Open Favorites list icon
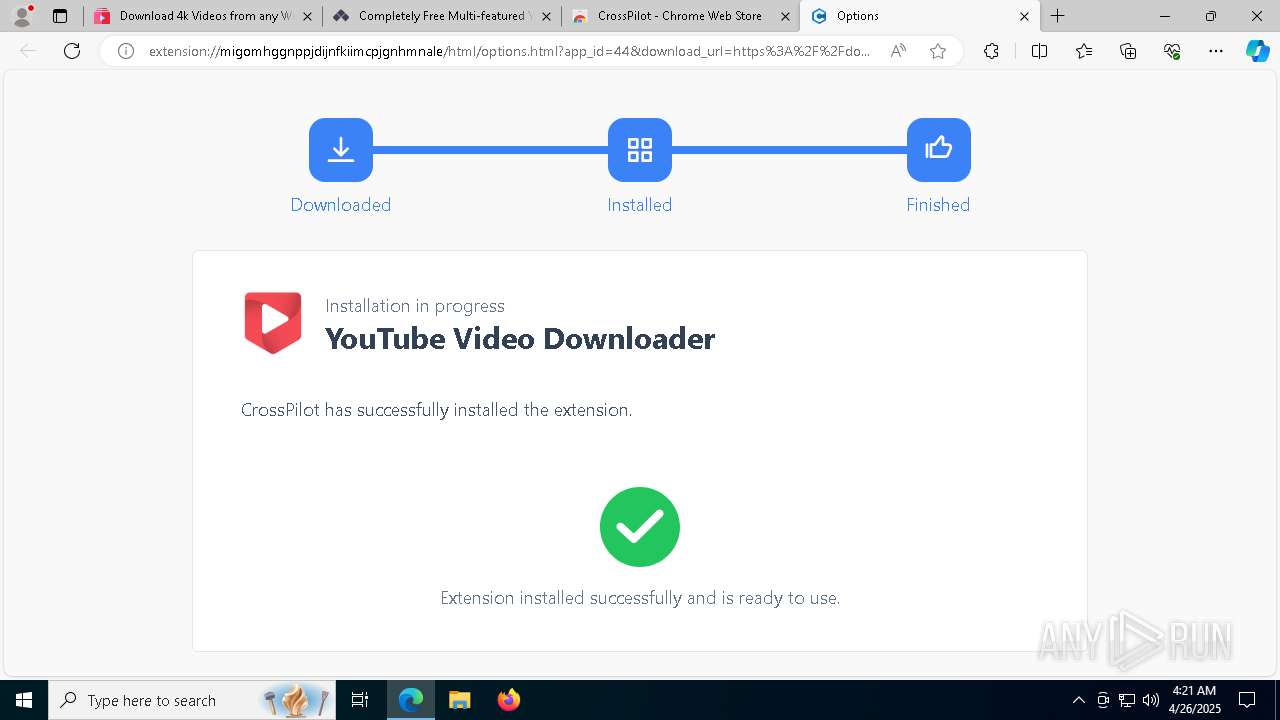Viewport: 1280px width, 720px height. click(x=1084, y=51)
